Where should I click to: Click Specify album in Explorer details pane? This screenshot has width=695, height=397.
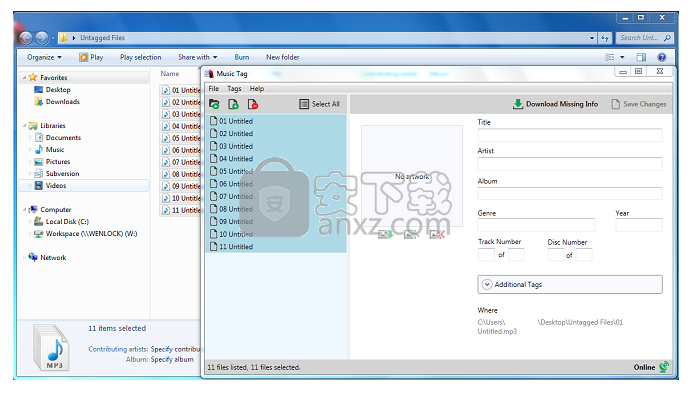coord(172,359)
